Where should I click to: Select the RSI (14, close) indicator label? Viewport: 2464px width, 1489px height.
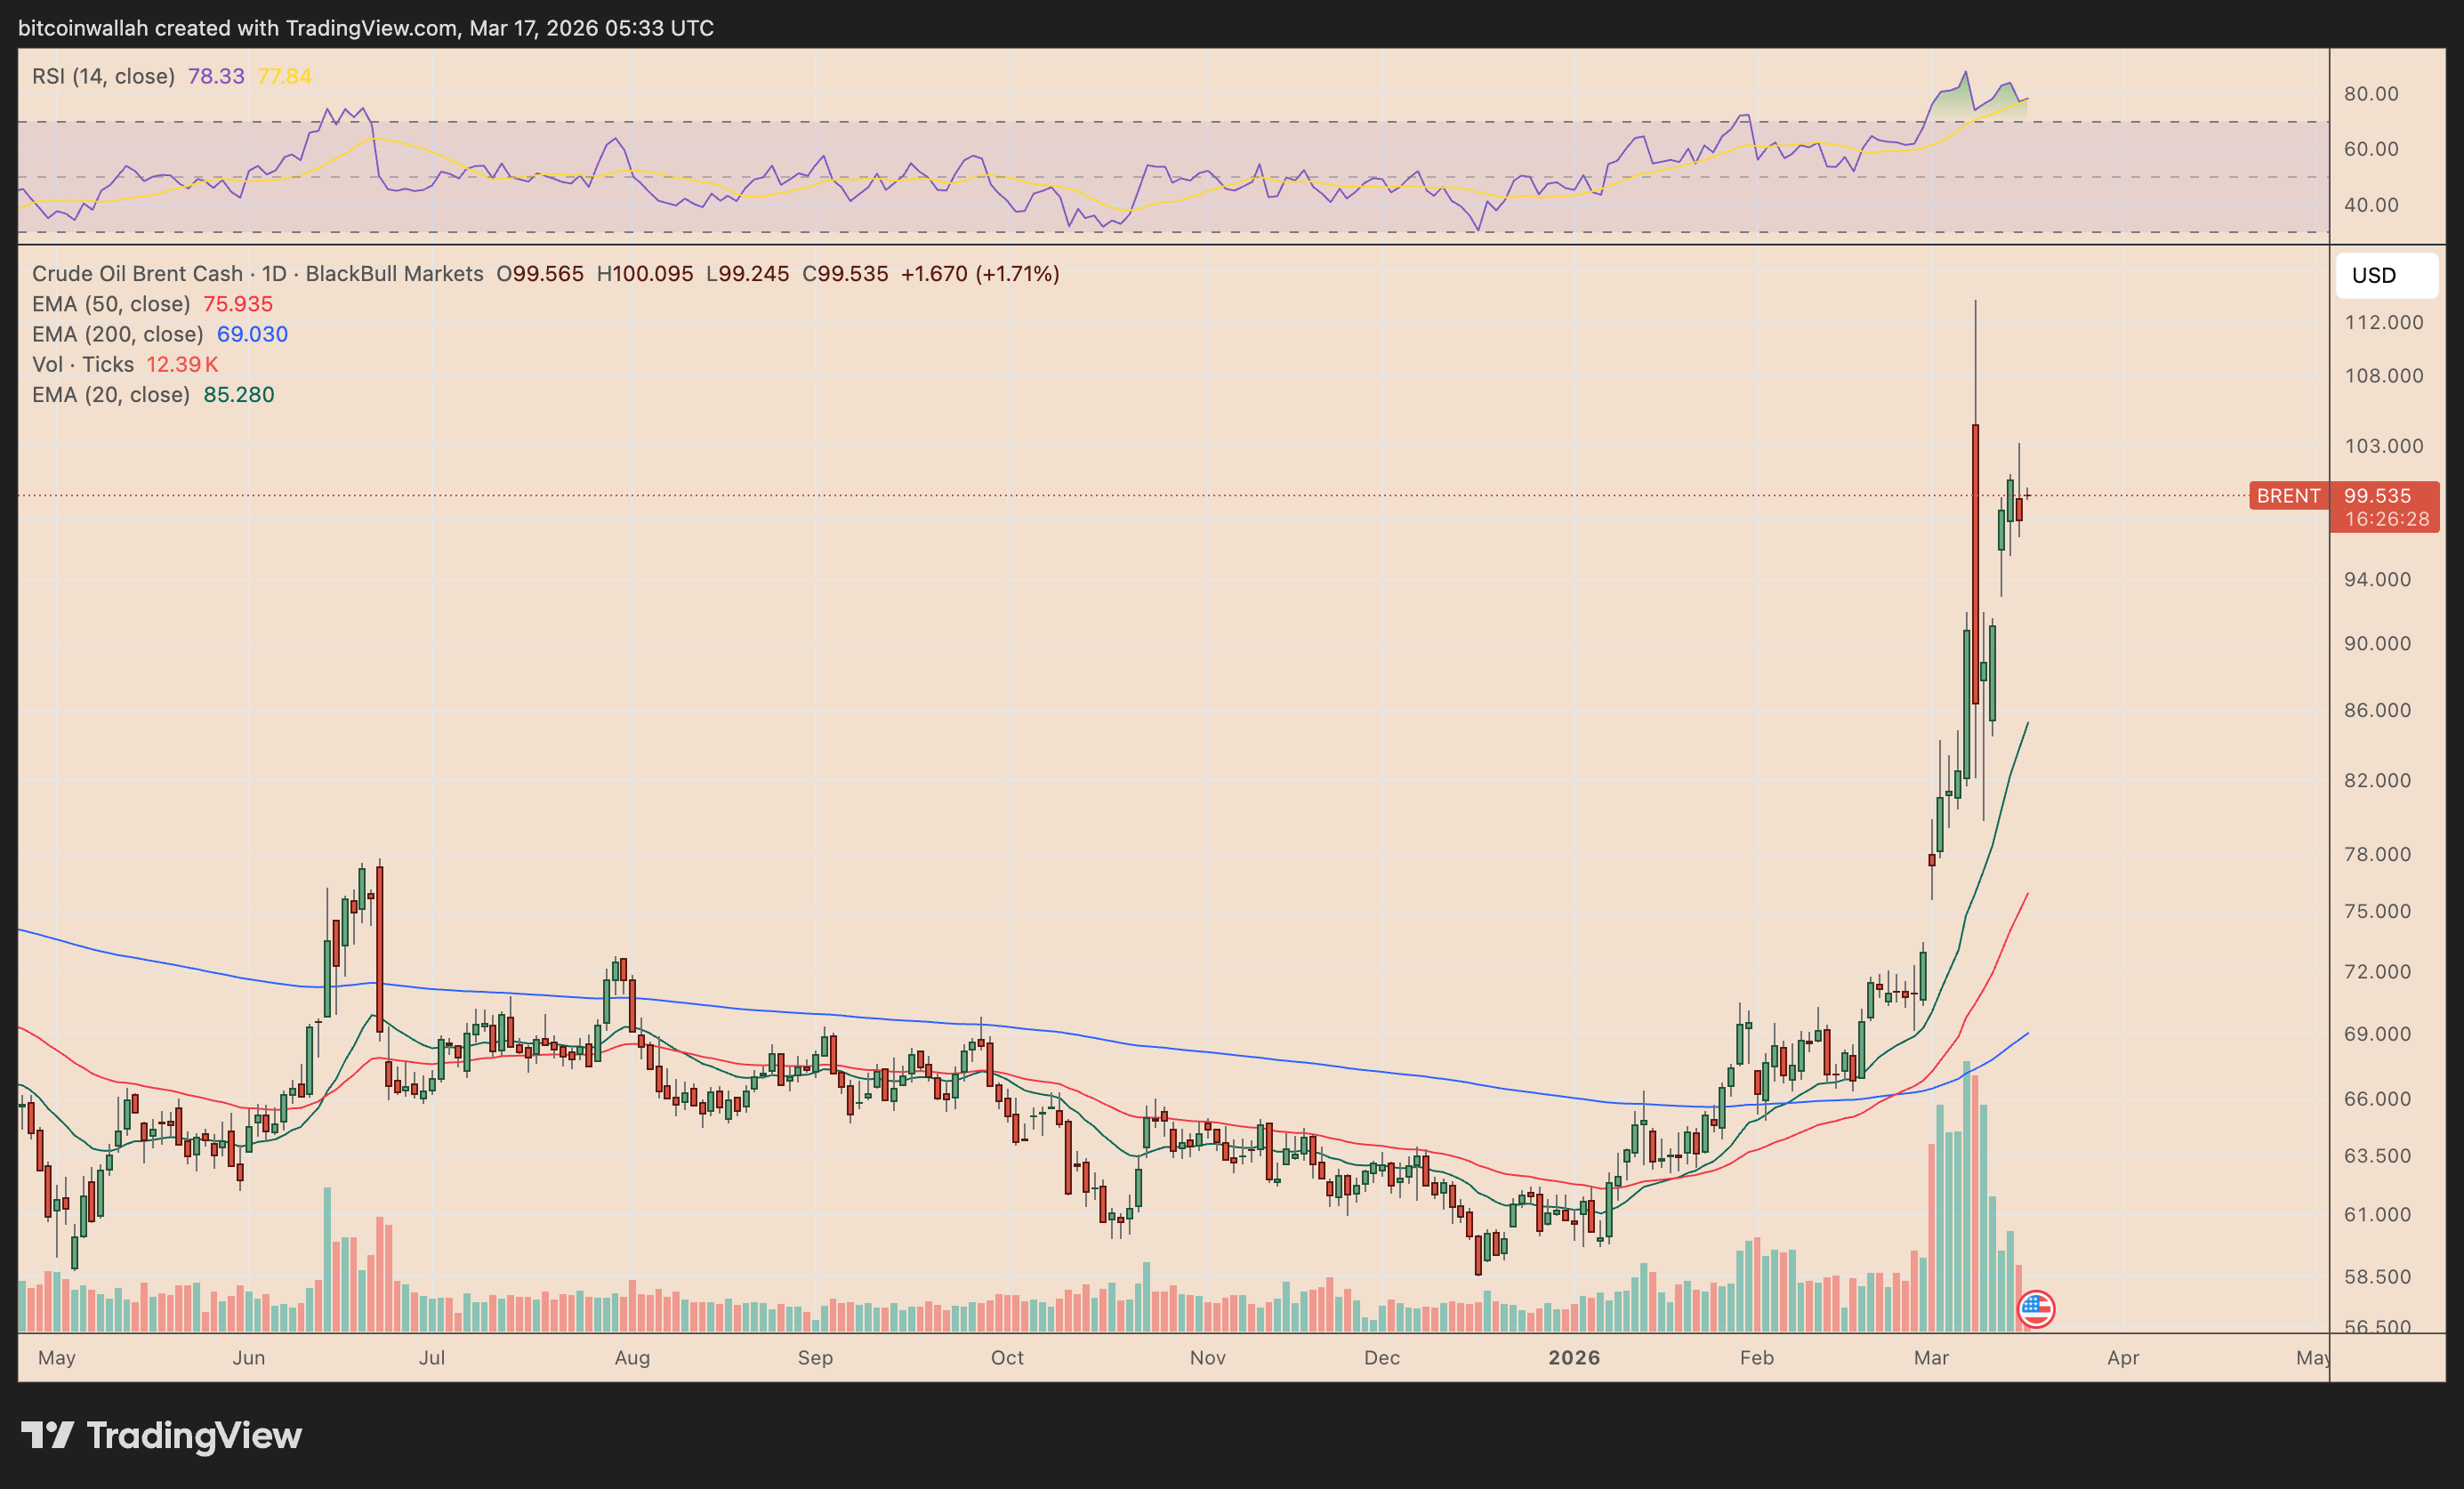103,76
